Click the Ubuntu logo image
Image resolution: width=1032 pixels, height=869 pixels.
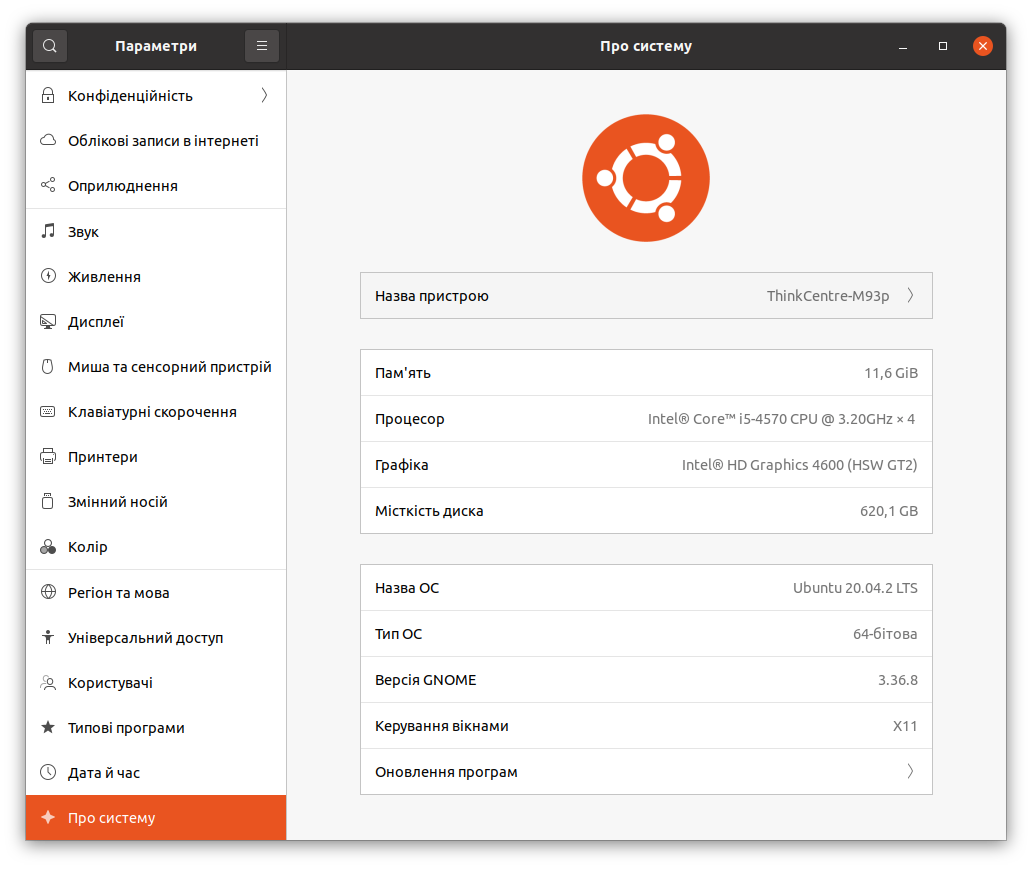(645, 178)
